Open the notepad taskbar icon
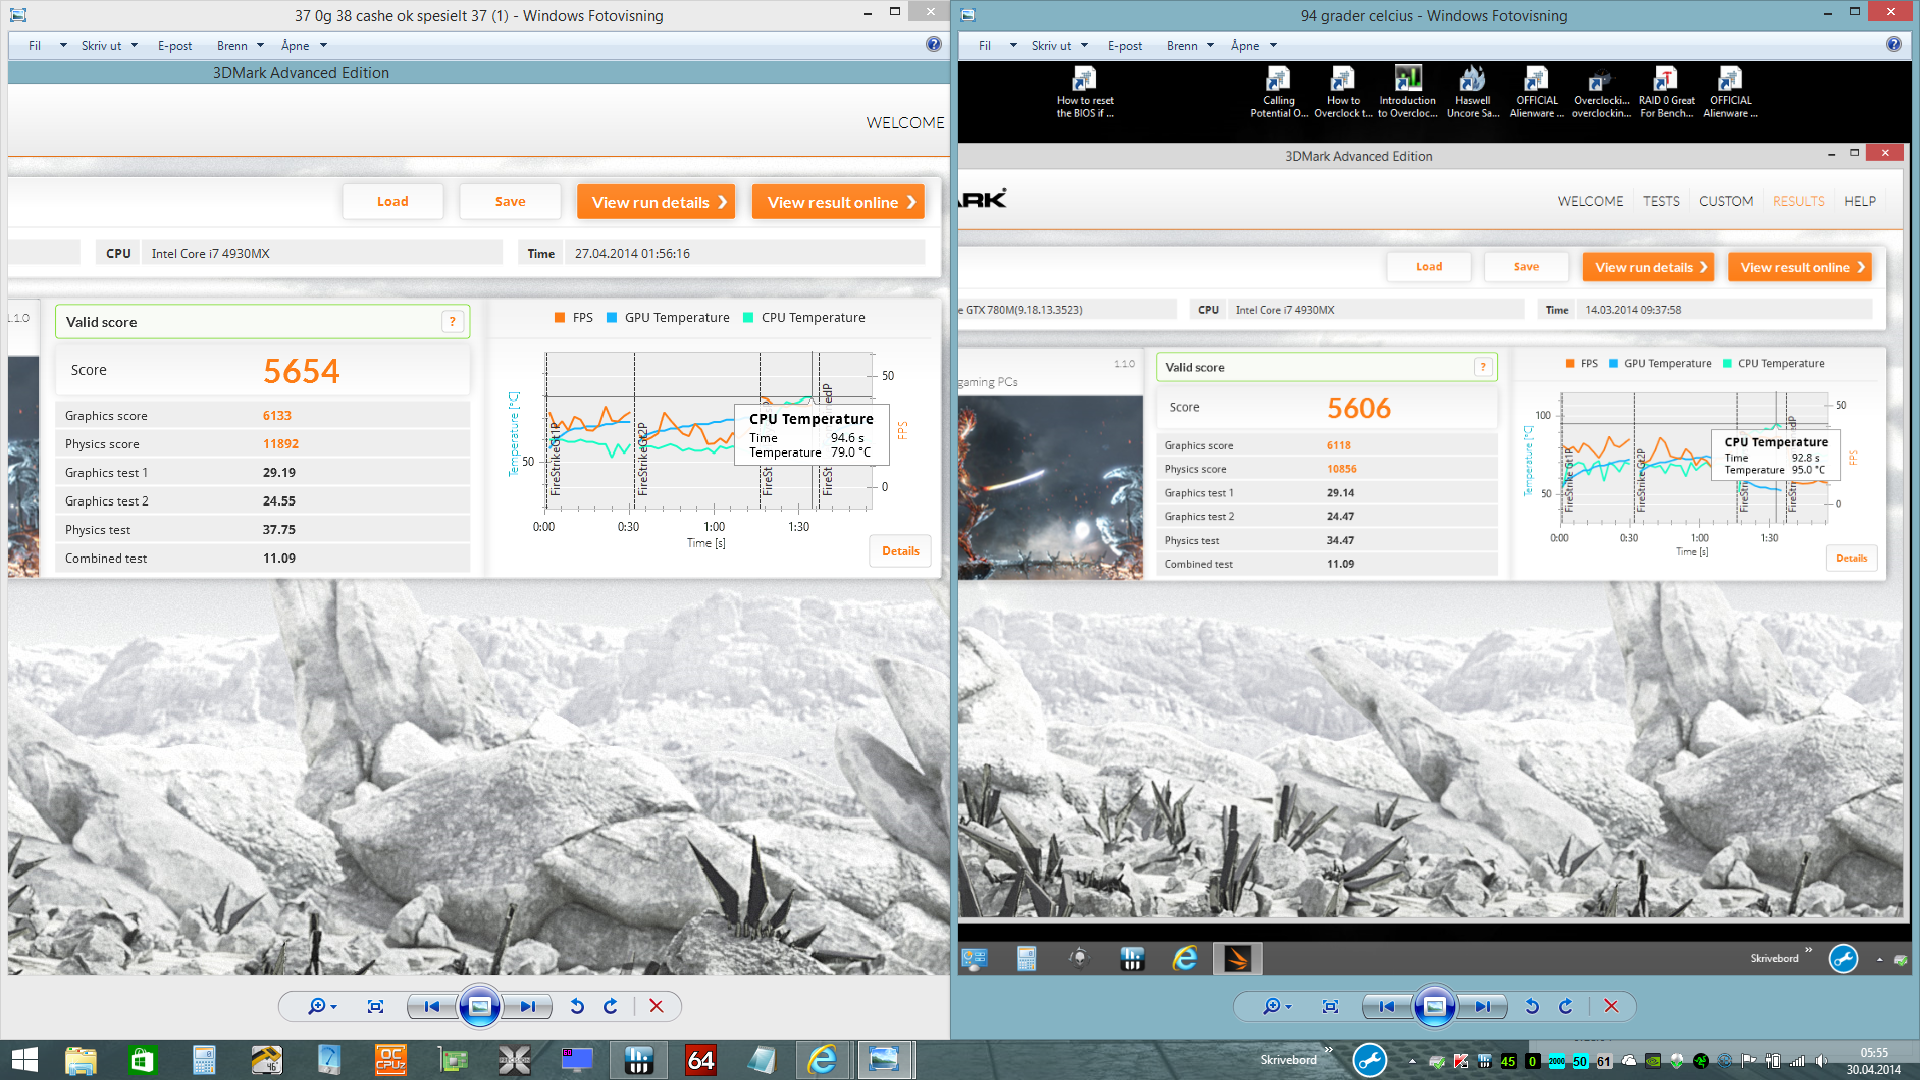Image resolution: width=1920 pixels, height=1080 pixels. tap(763, 1060)
